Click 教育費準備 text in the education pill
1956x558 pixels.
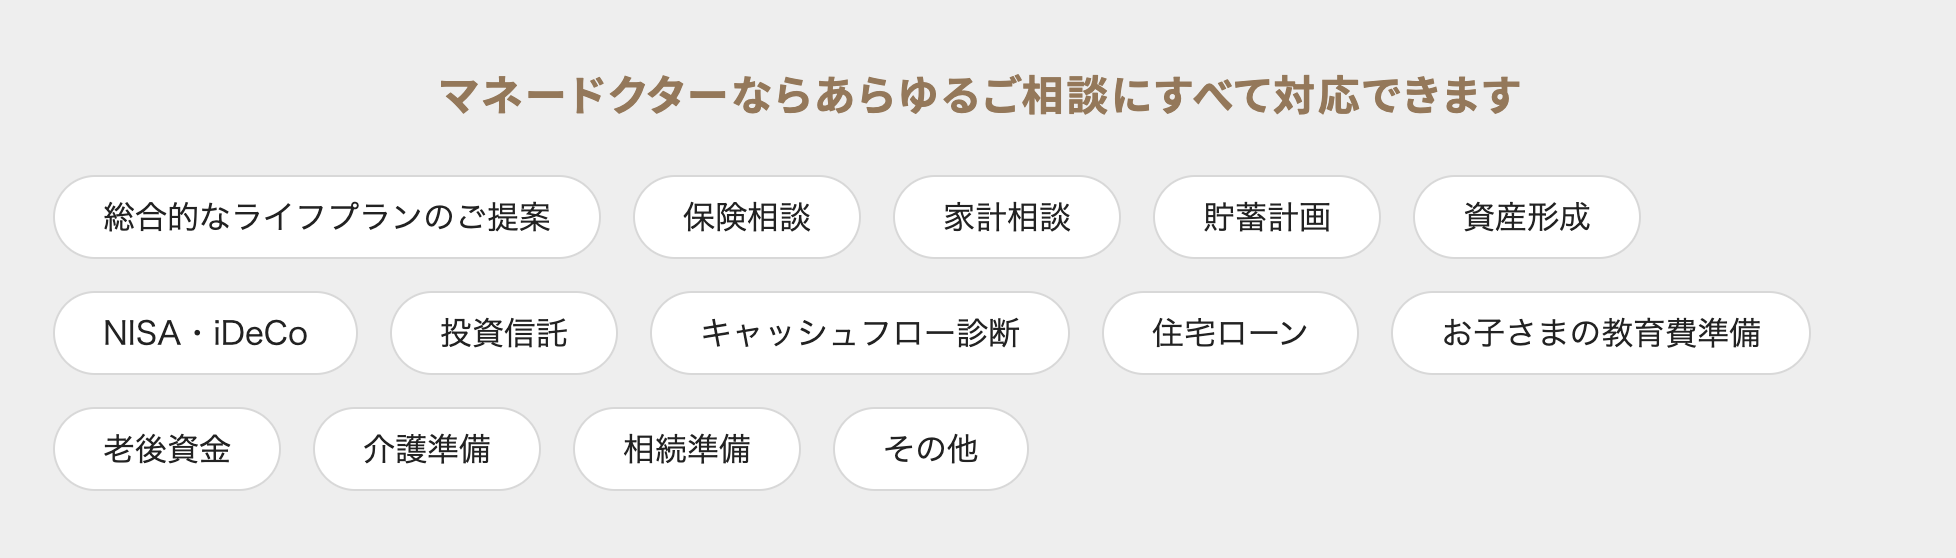coord(1681,333)
